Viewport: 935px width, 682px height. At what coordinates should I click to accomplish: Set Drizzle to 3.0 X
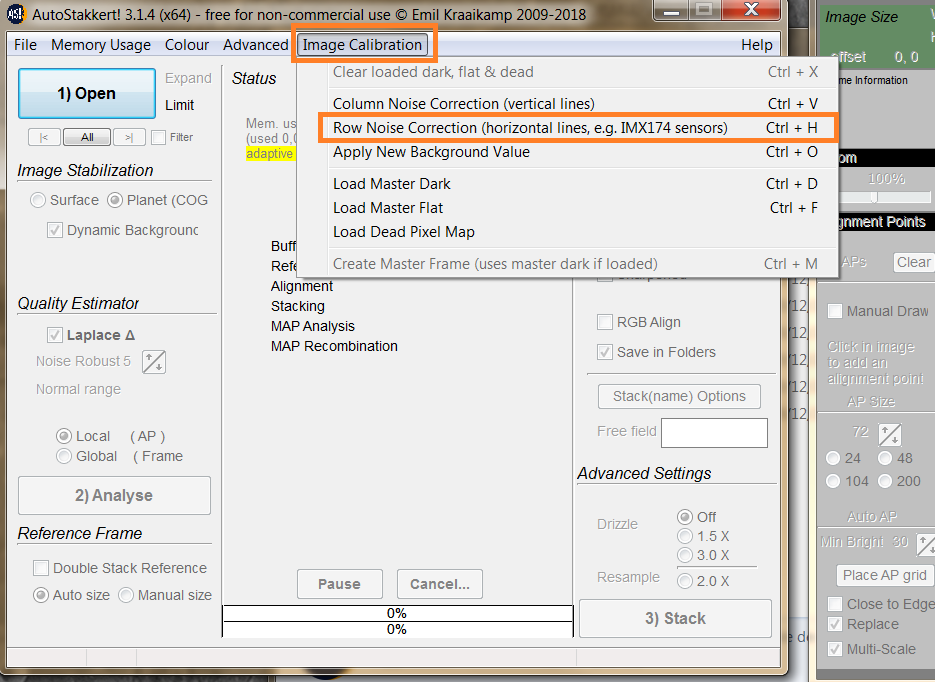[x=685, y=555]
